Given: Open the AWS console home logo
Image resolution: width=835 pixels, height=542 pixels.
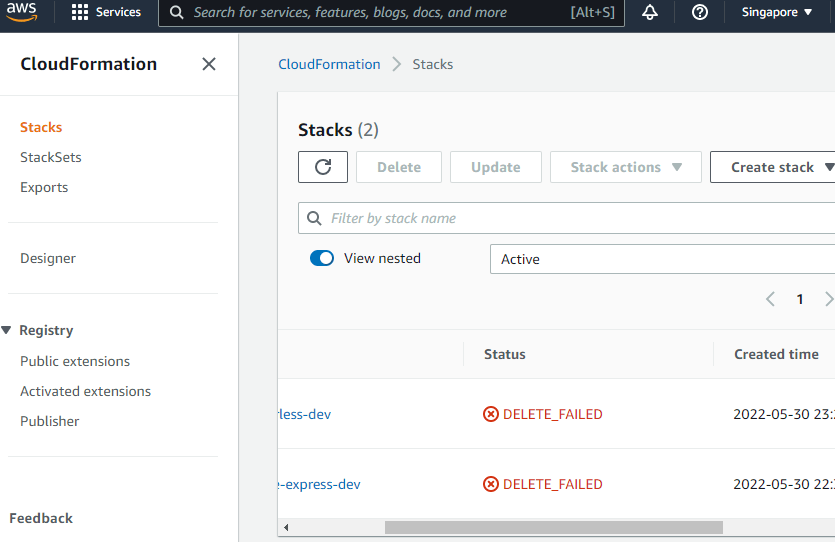Looking at the screenshot, I should tap(21, 12).
